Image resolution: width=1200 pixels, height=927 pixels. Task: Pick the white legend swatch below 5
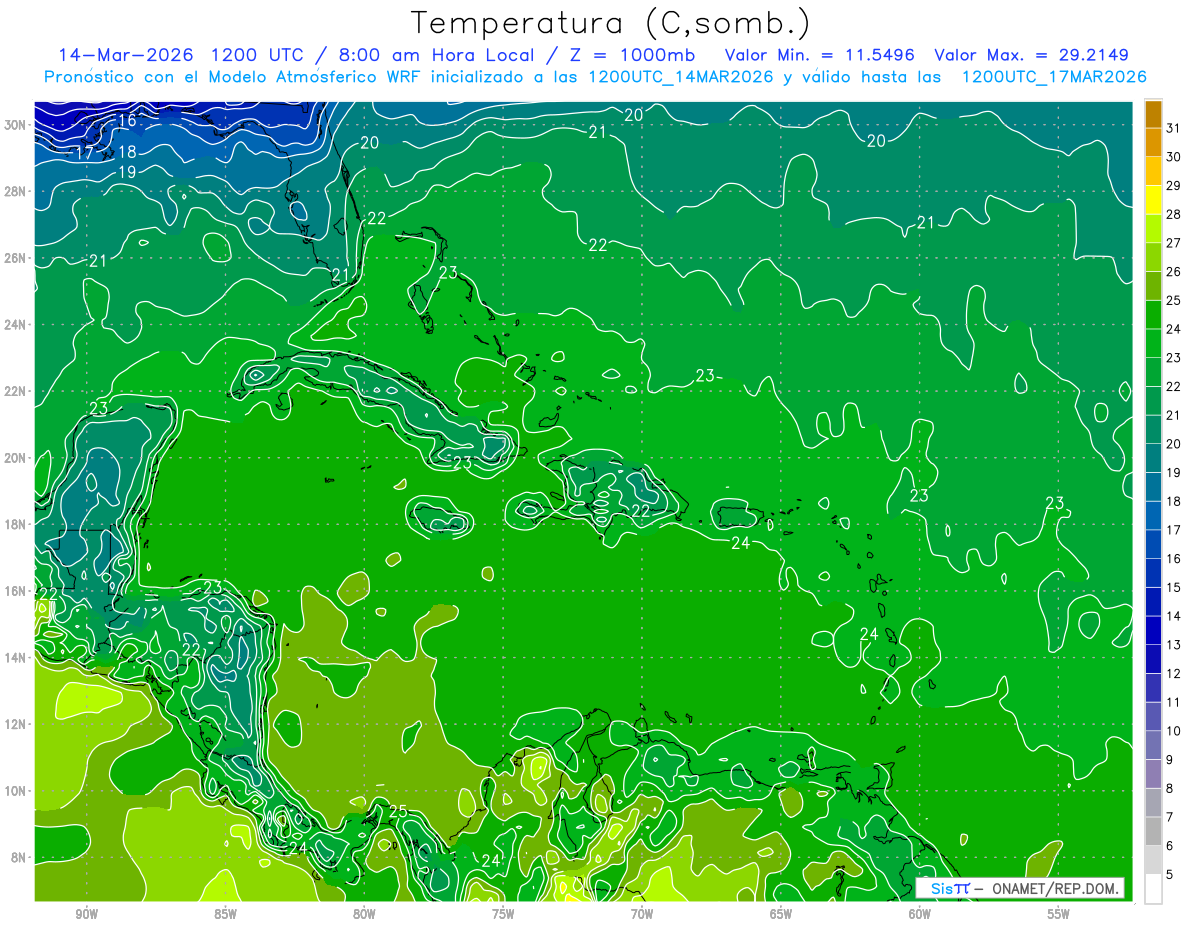(1153, 889)
